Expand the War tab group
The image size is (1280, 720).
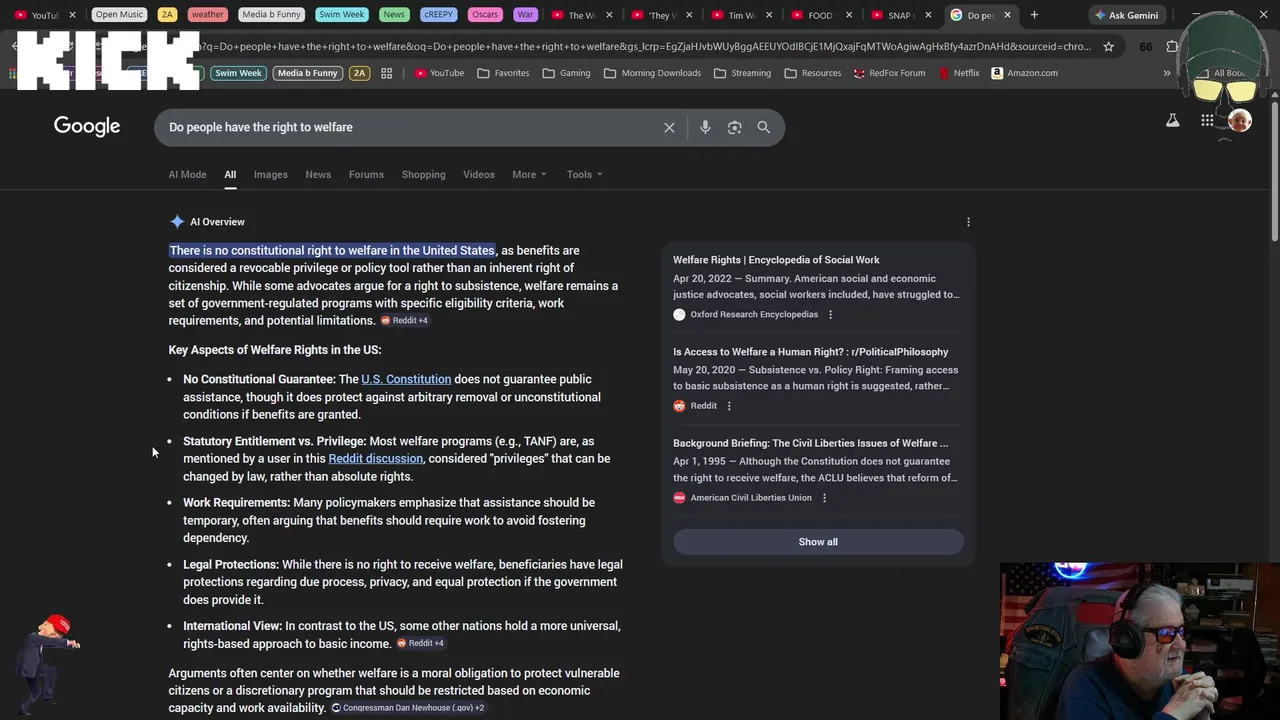point(525,15)
